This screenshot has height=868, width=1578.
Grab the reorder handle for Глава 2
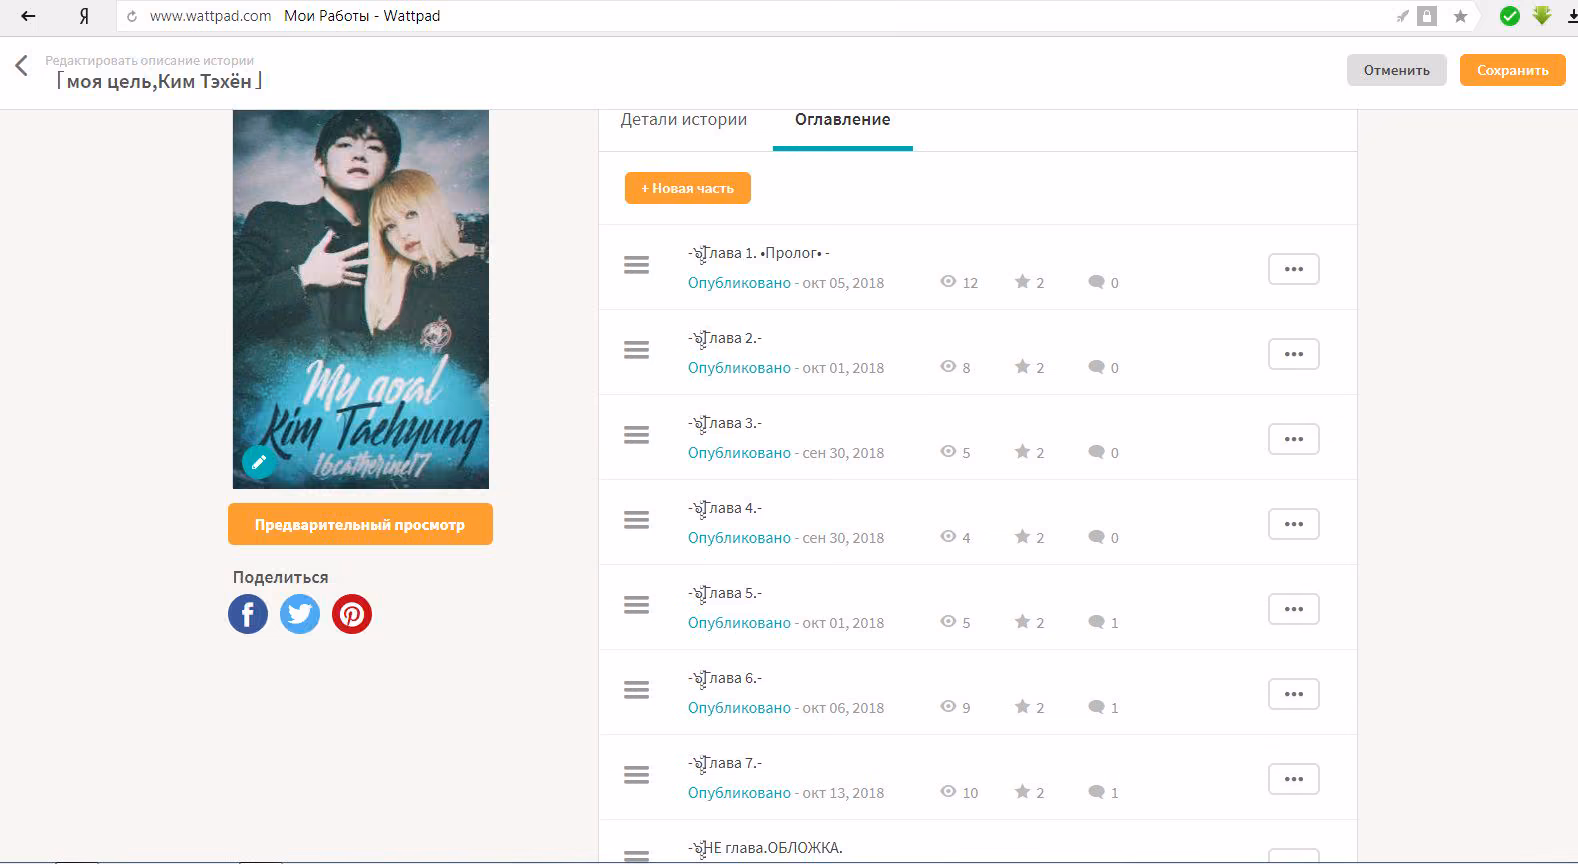tap(637, 350)
